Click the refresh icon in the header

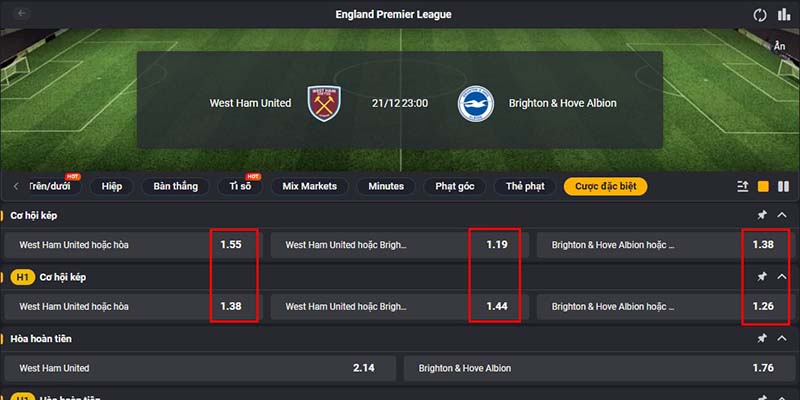tap(760, 15)
